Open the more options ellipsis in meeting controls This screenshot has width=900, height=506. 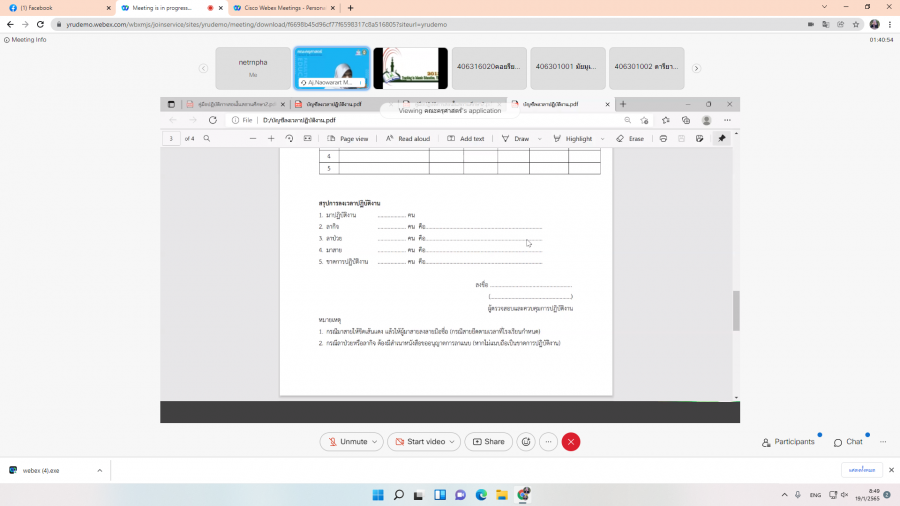(548, 442)
